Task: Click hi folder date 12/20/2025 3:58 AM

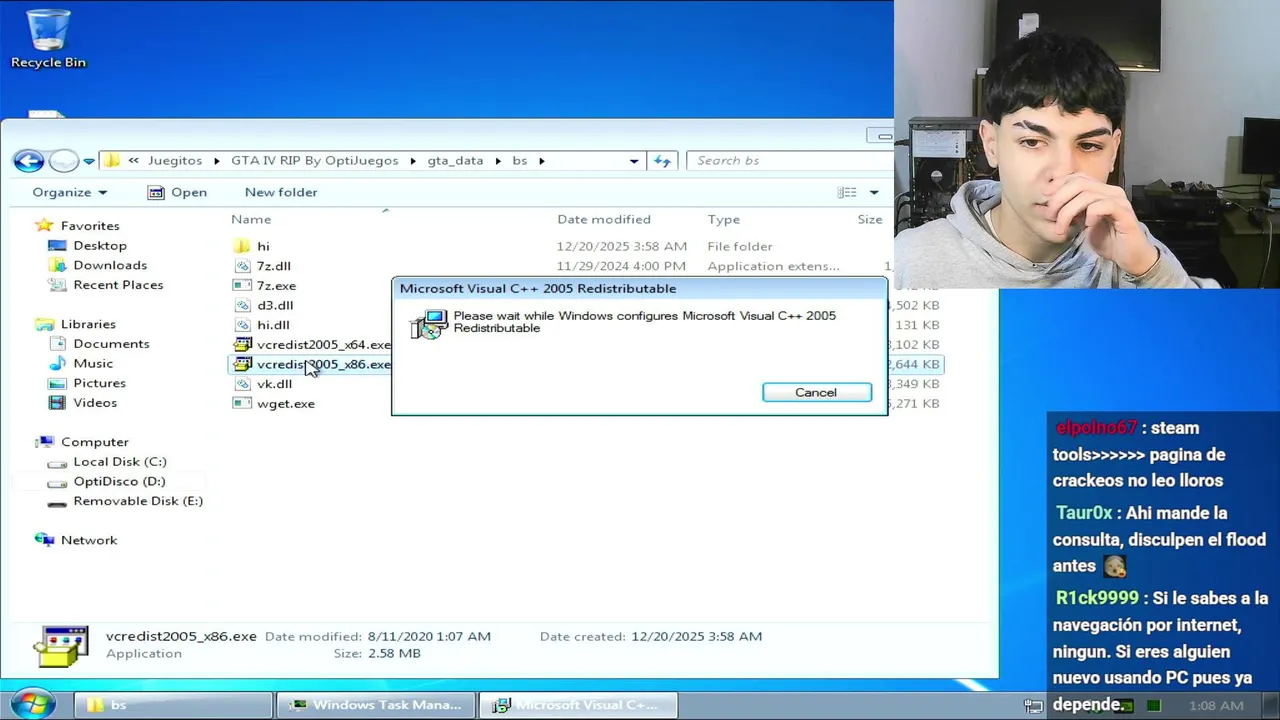Action: [621, 246]
